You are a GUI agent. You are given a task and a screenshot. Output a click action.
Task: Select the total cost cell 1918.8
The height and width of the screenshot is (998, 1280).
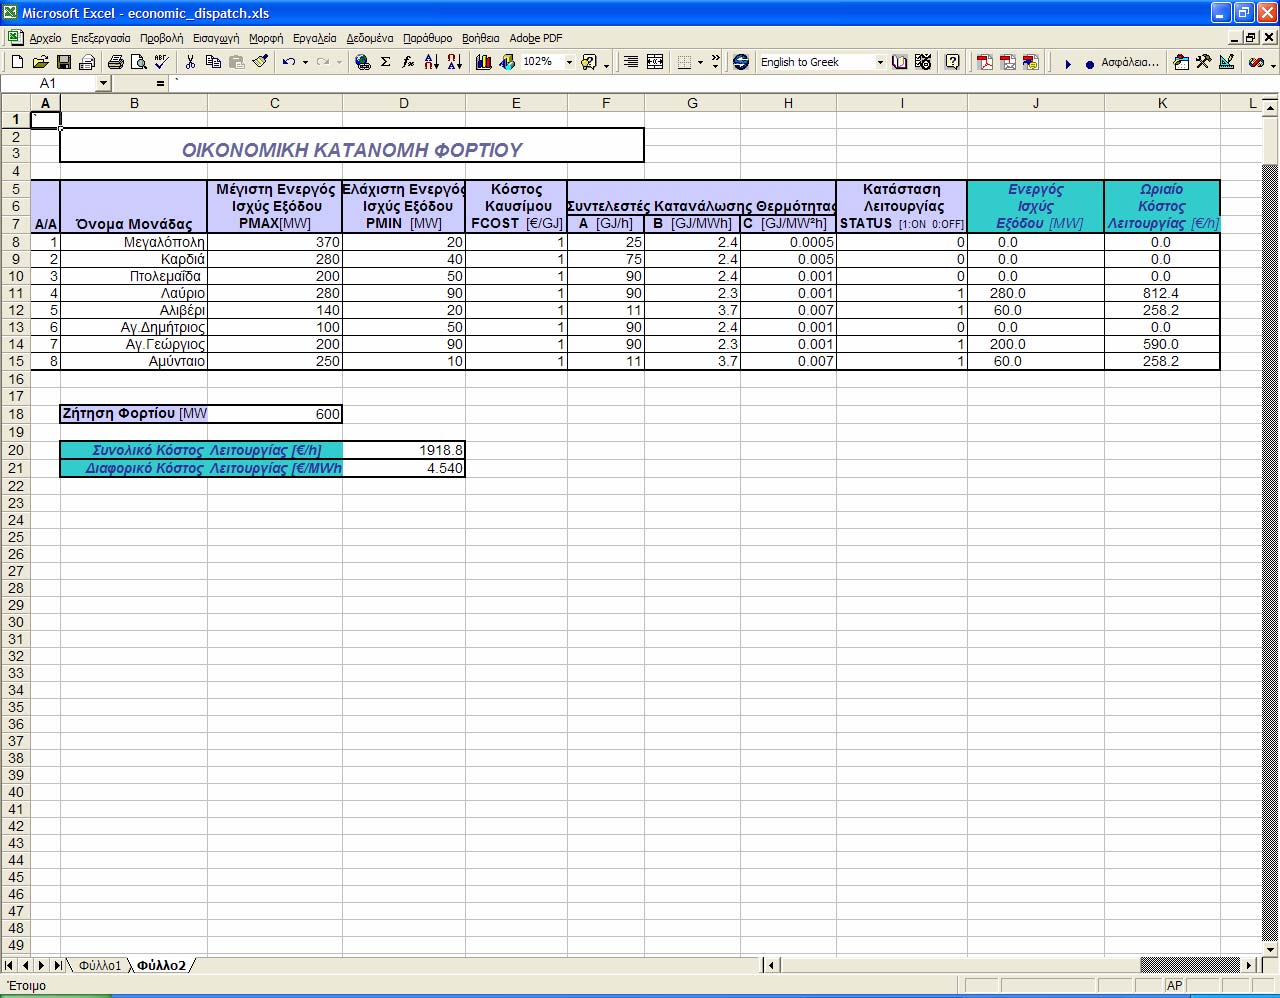coord(404,450)
